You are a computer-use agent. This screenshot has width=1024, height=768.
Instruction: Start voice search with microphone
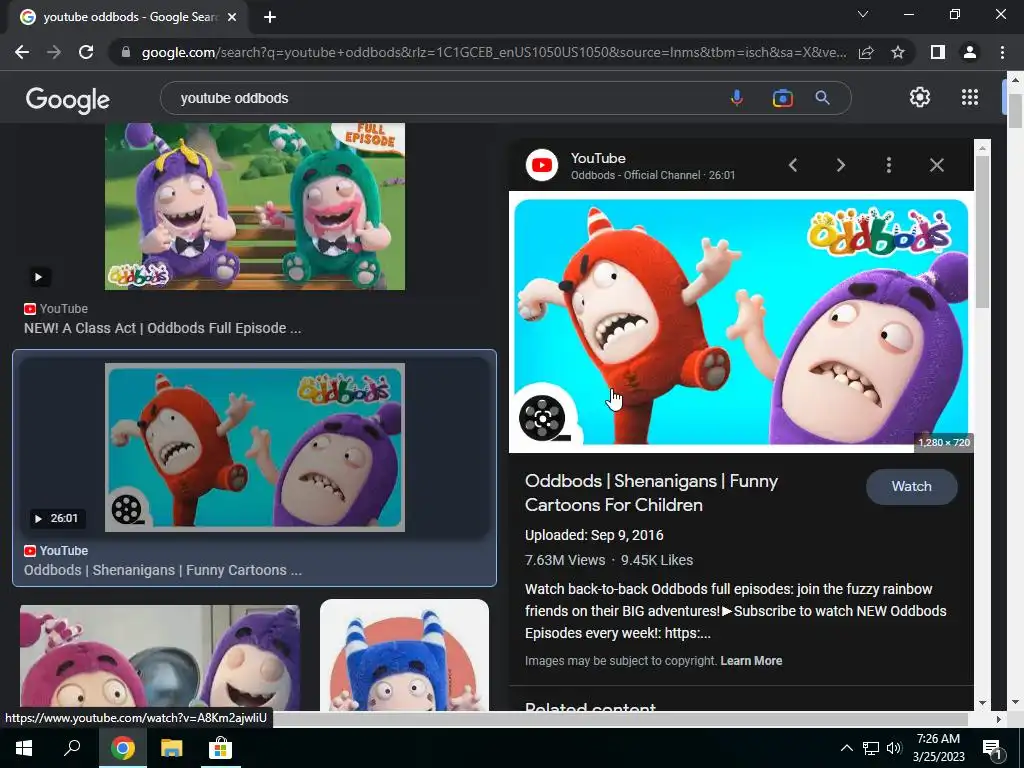737,98
